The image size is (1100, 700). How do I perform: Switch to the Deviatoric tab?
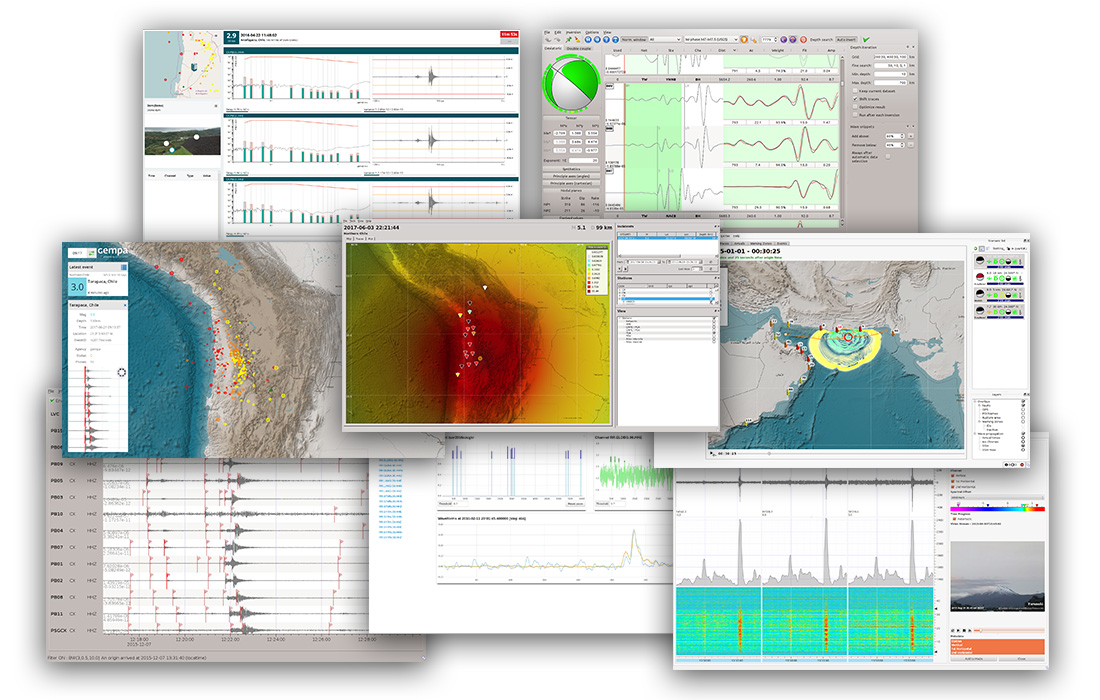pos(554,48)
